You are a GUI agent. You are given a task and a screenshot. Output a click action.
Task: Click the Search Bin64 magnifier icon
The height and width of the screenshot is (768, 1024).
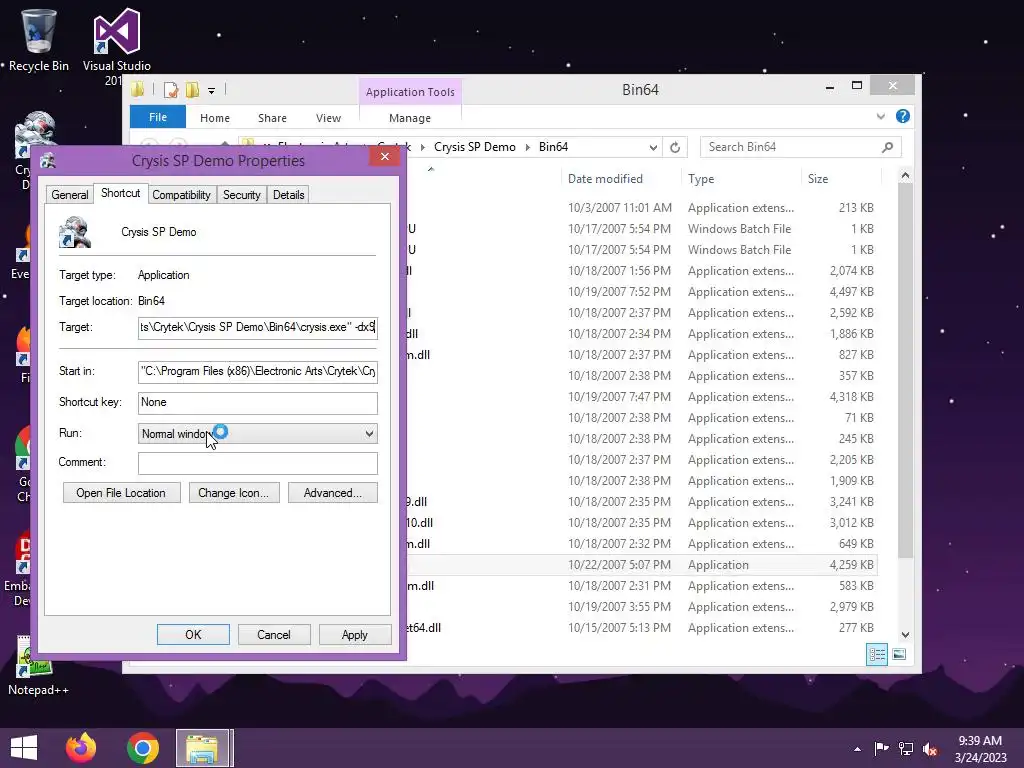(887, 147)
